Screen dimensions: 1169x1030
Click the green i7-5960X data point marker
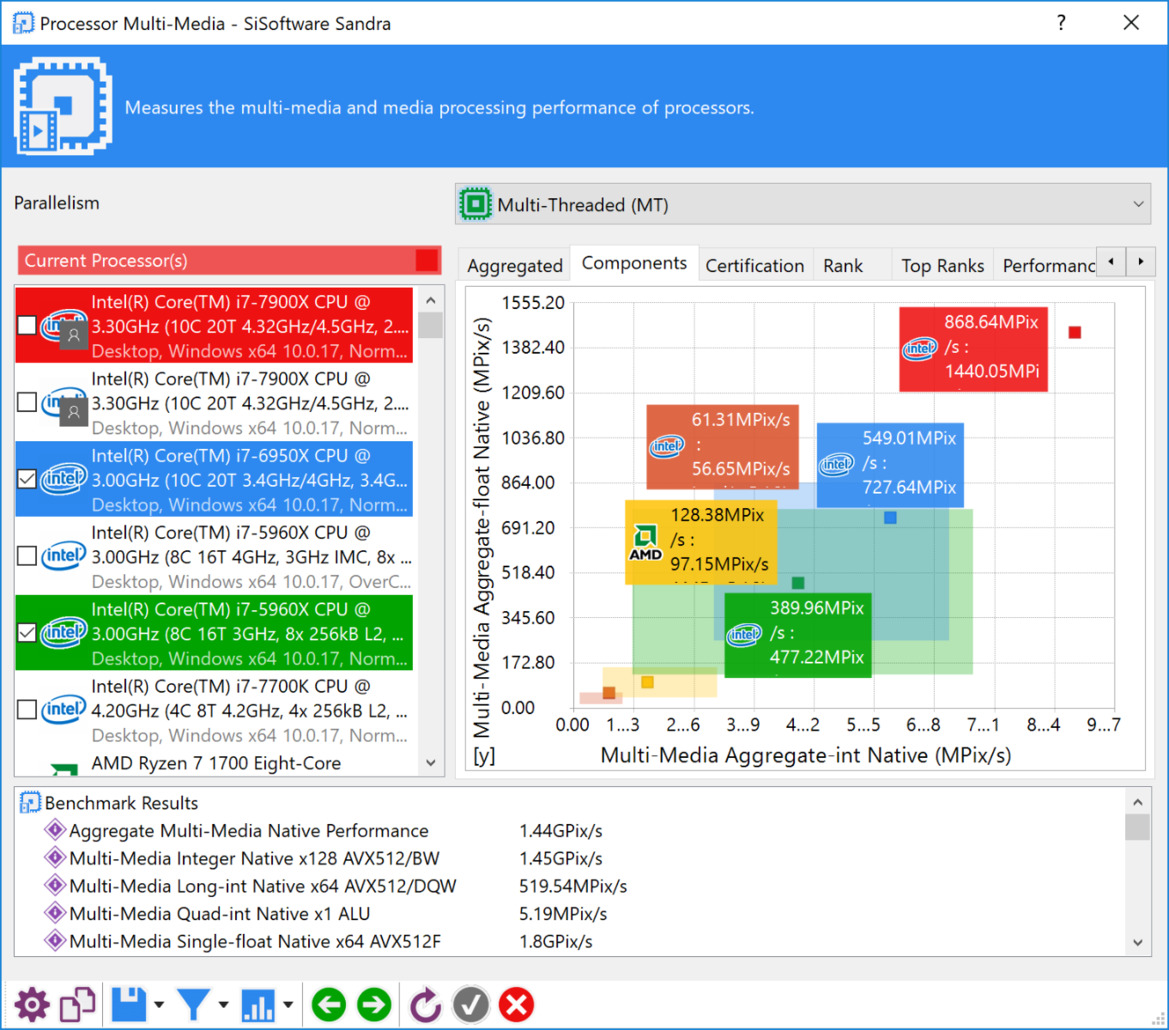coord(798,583)
